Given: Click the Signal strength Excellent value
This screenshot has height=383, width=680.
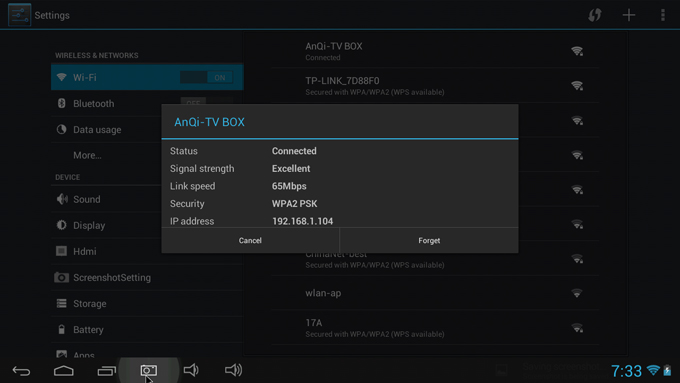Looking at the screenshot, I should [291, 168].
